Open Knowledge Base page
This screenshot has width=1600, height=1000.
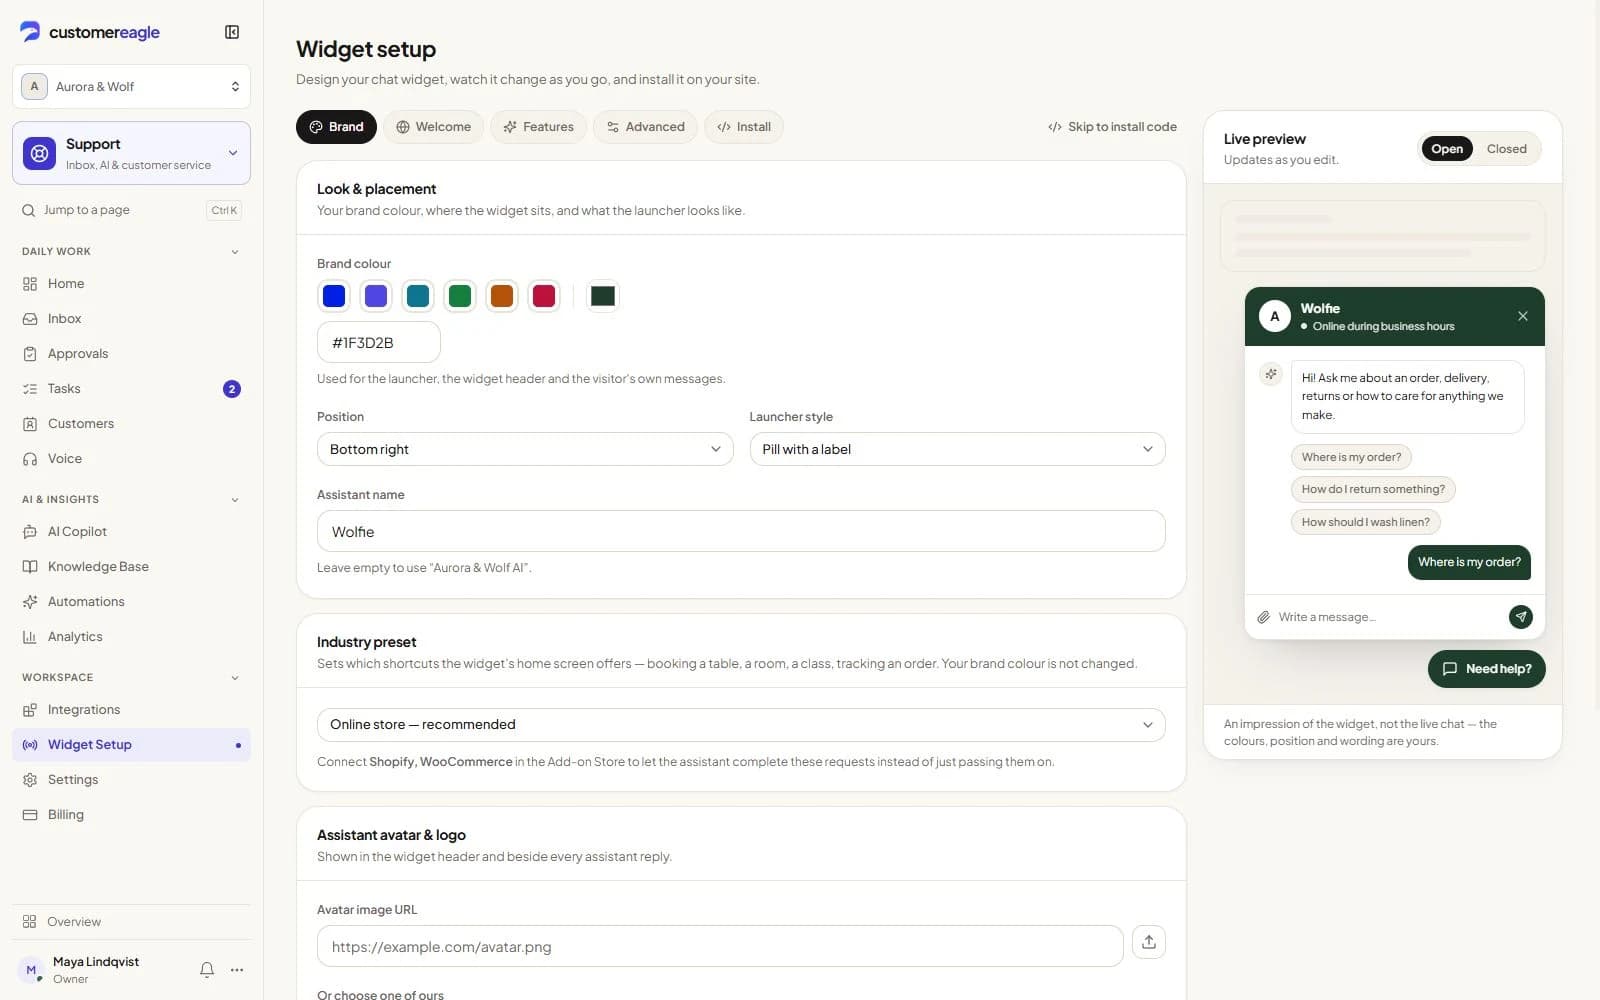[131, 567]
